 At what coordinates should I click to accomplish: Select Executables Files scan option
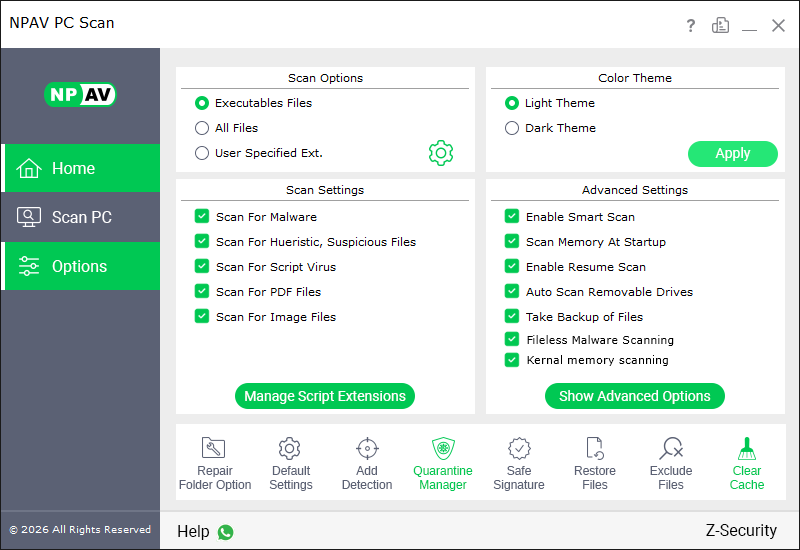(x=202, y=103)
